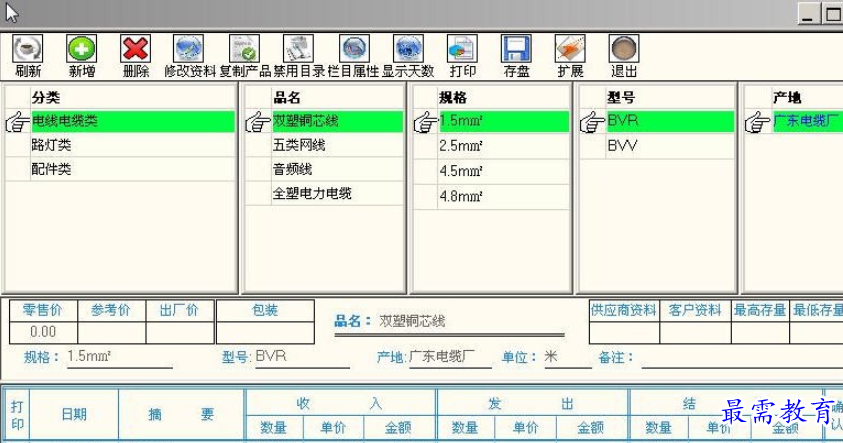Click the 日期 column header
This screenshot has height=443, width=843.
(x=74, y=414)
